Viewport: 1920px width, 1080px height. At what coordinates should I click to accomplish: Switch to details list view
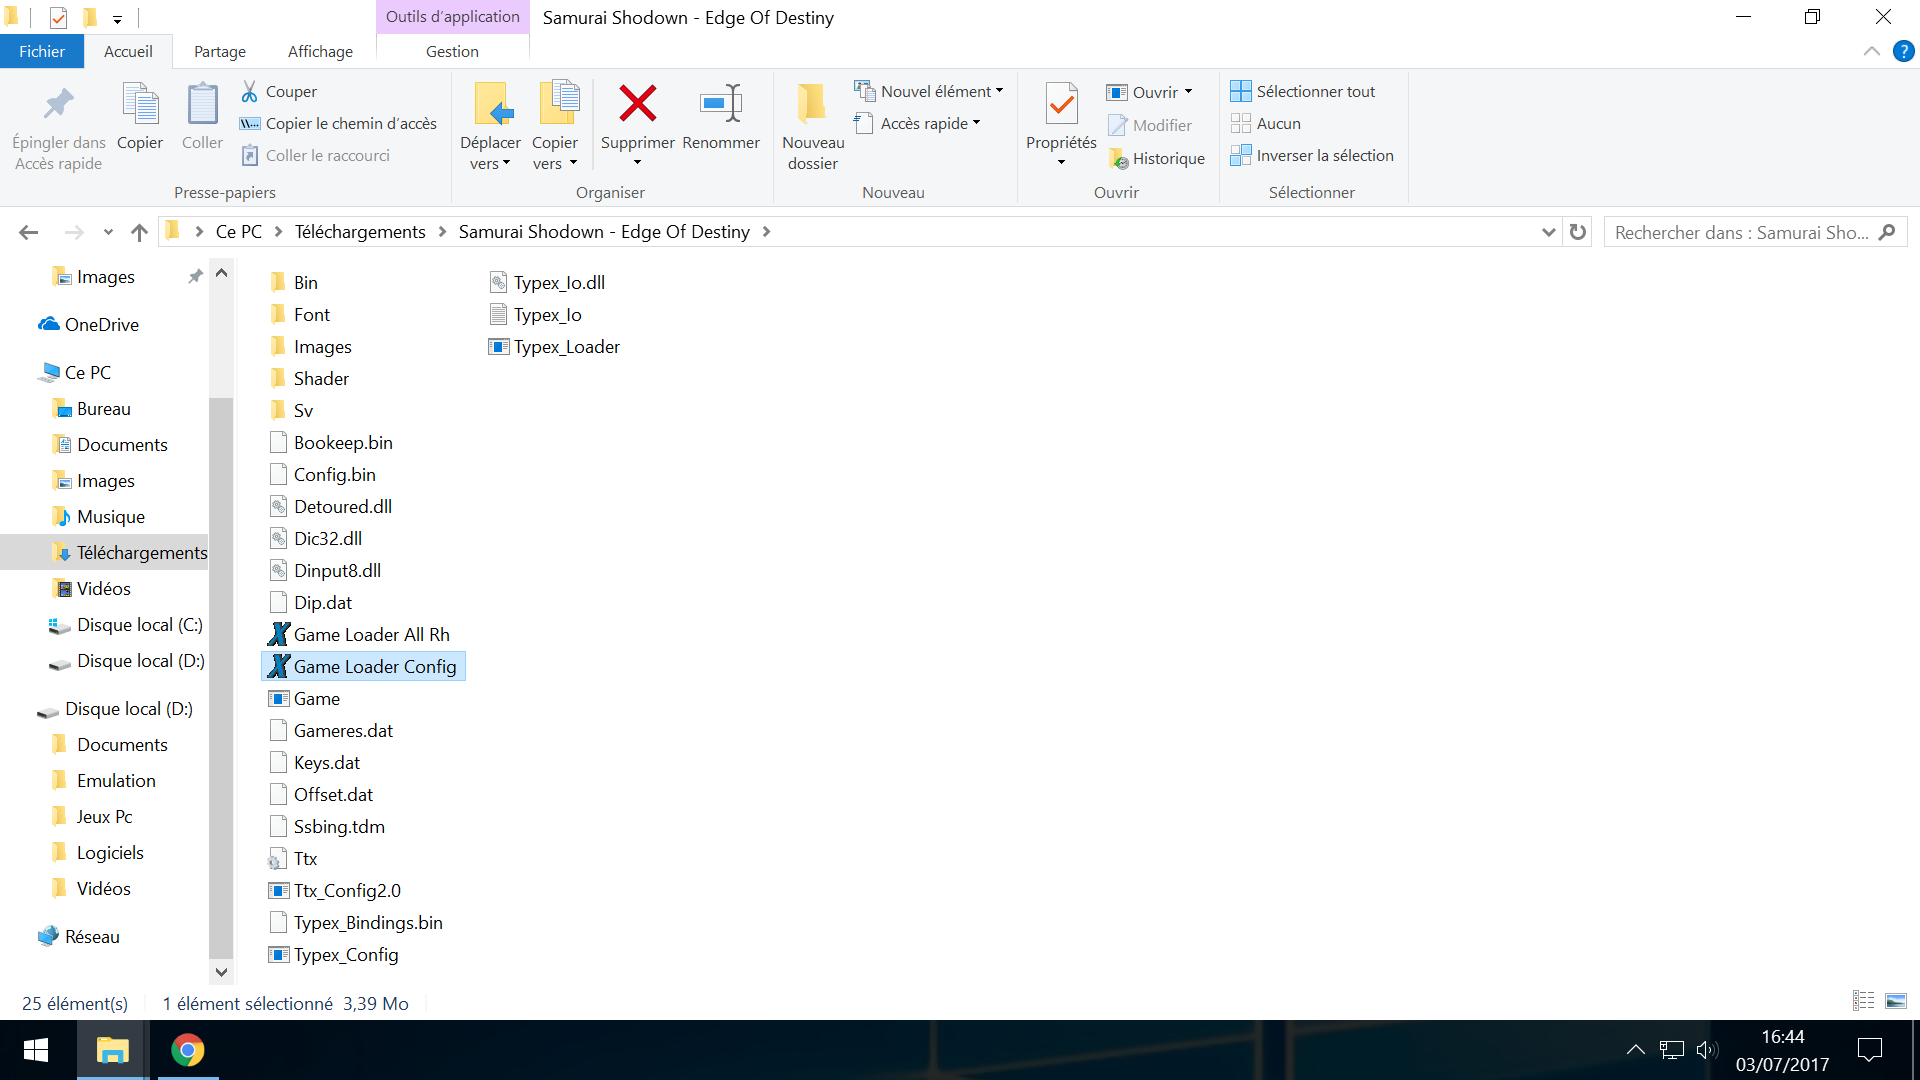(x=1863, y=1001)
